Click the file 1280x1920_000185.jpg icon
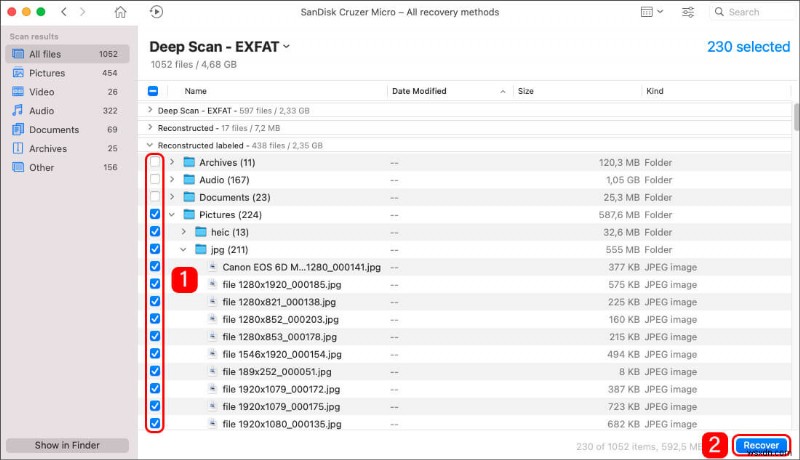This screenshot has width=800, height=460. (x=213, y=284)
